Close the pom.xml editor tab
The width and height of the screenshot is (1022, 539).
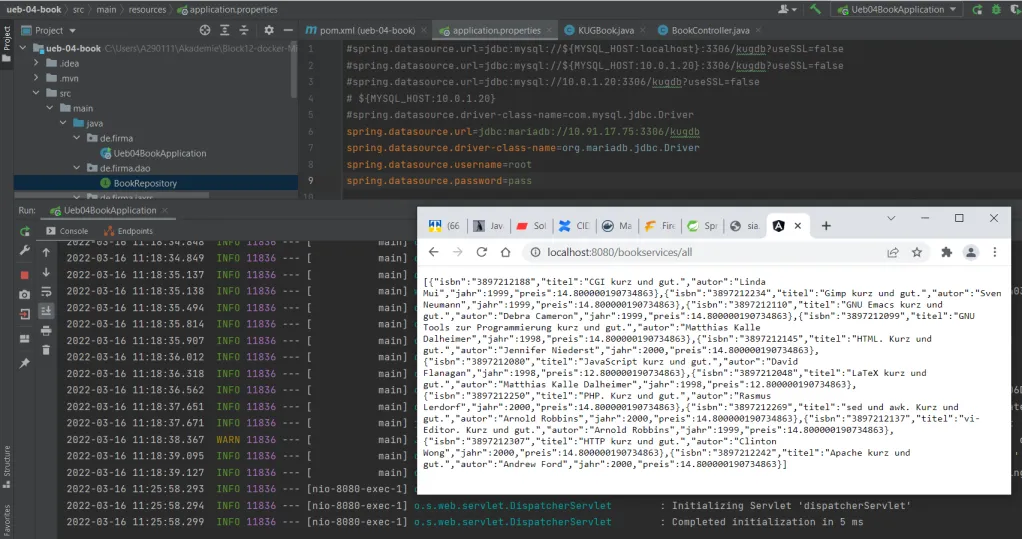[424, 31]
